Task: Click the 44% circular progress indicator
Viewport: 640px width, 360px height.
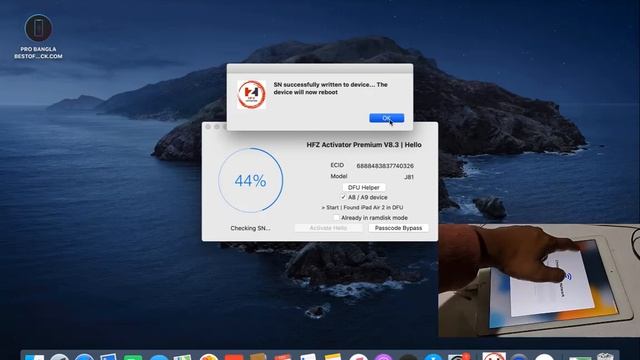Action: point(251,180)
